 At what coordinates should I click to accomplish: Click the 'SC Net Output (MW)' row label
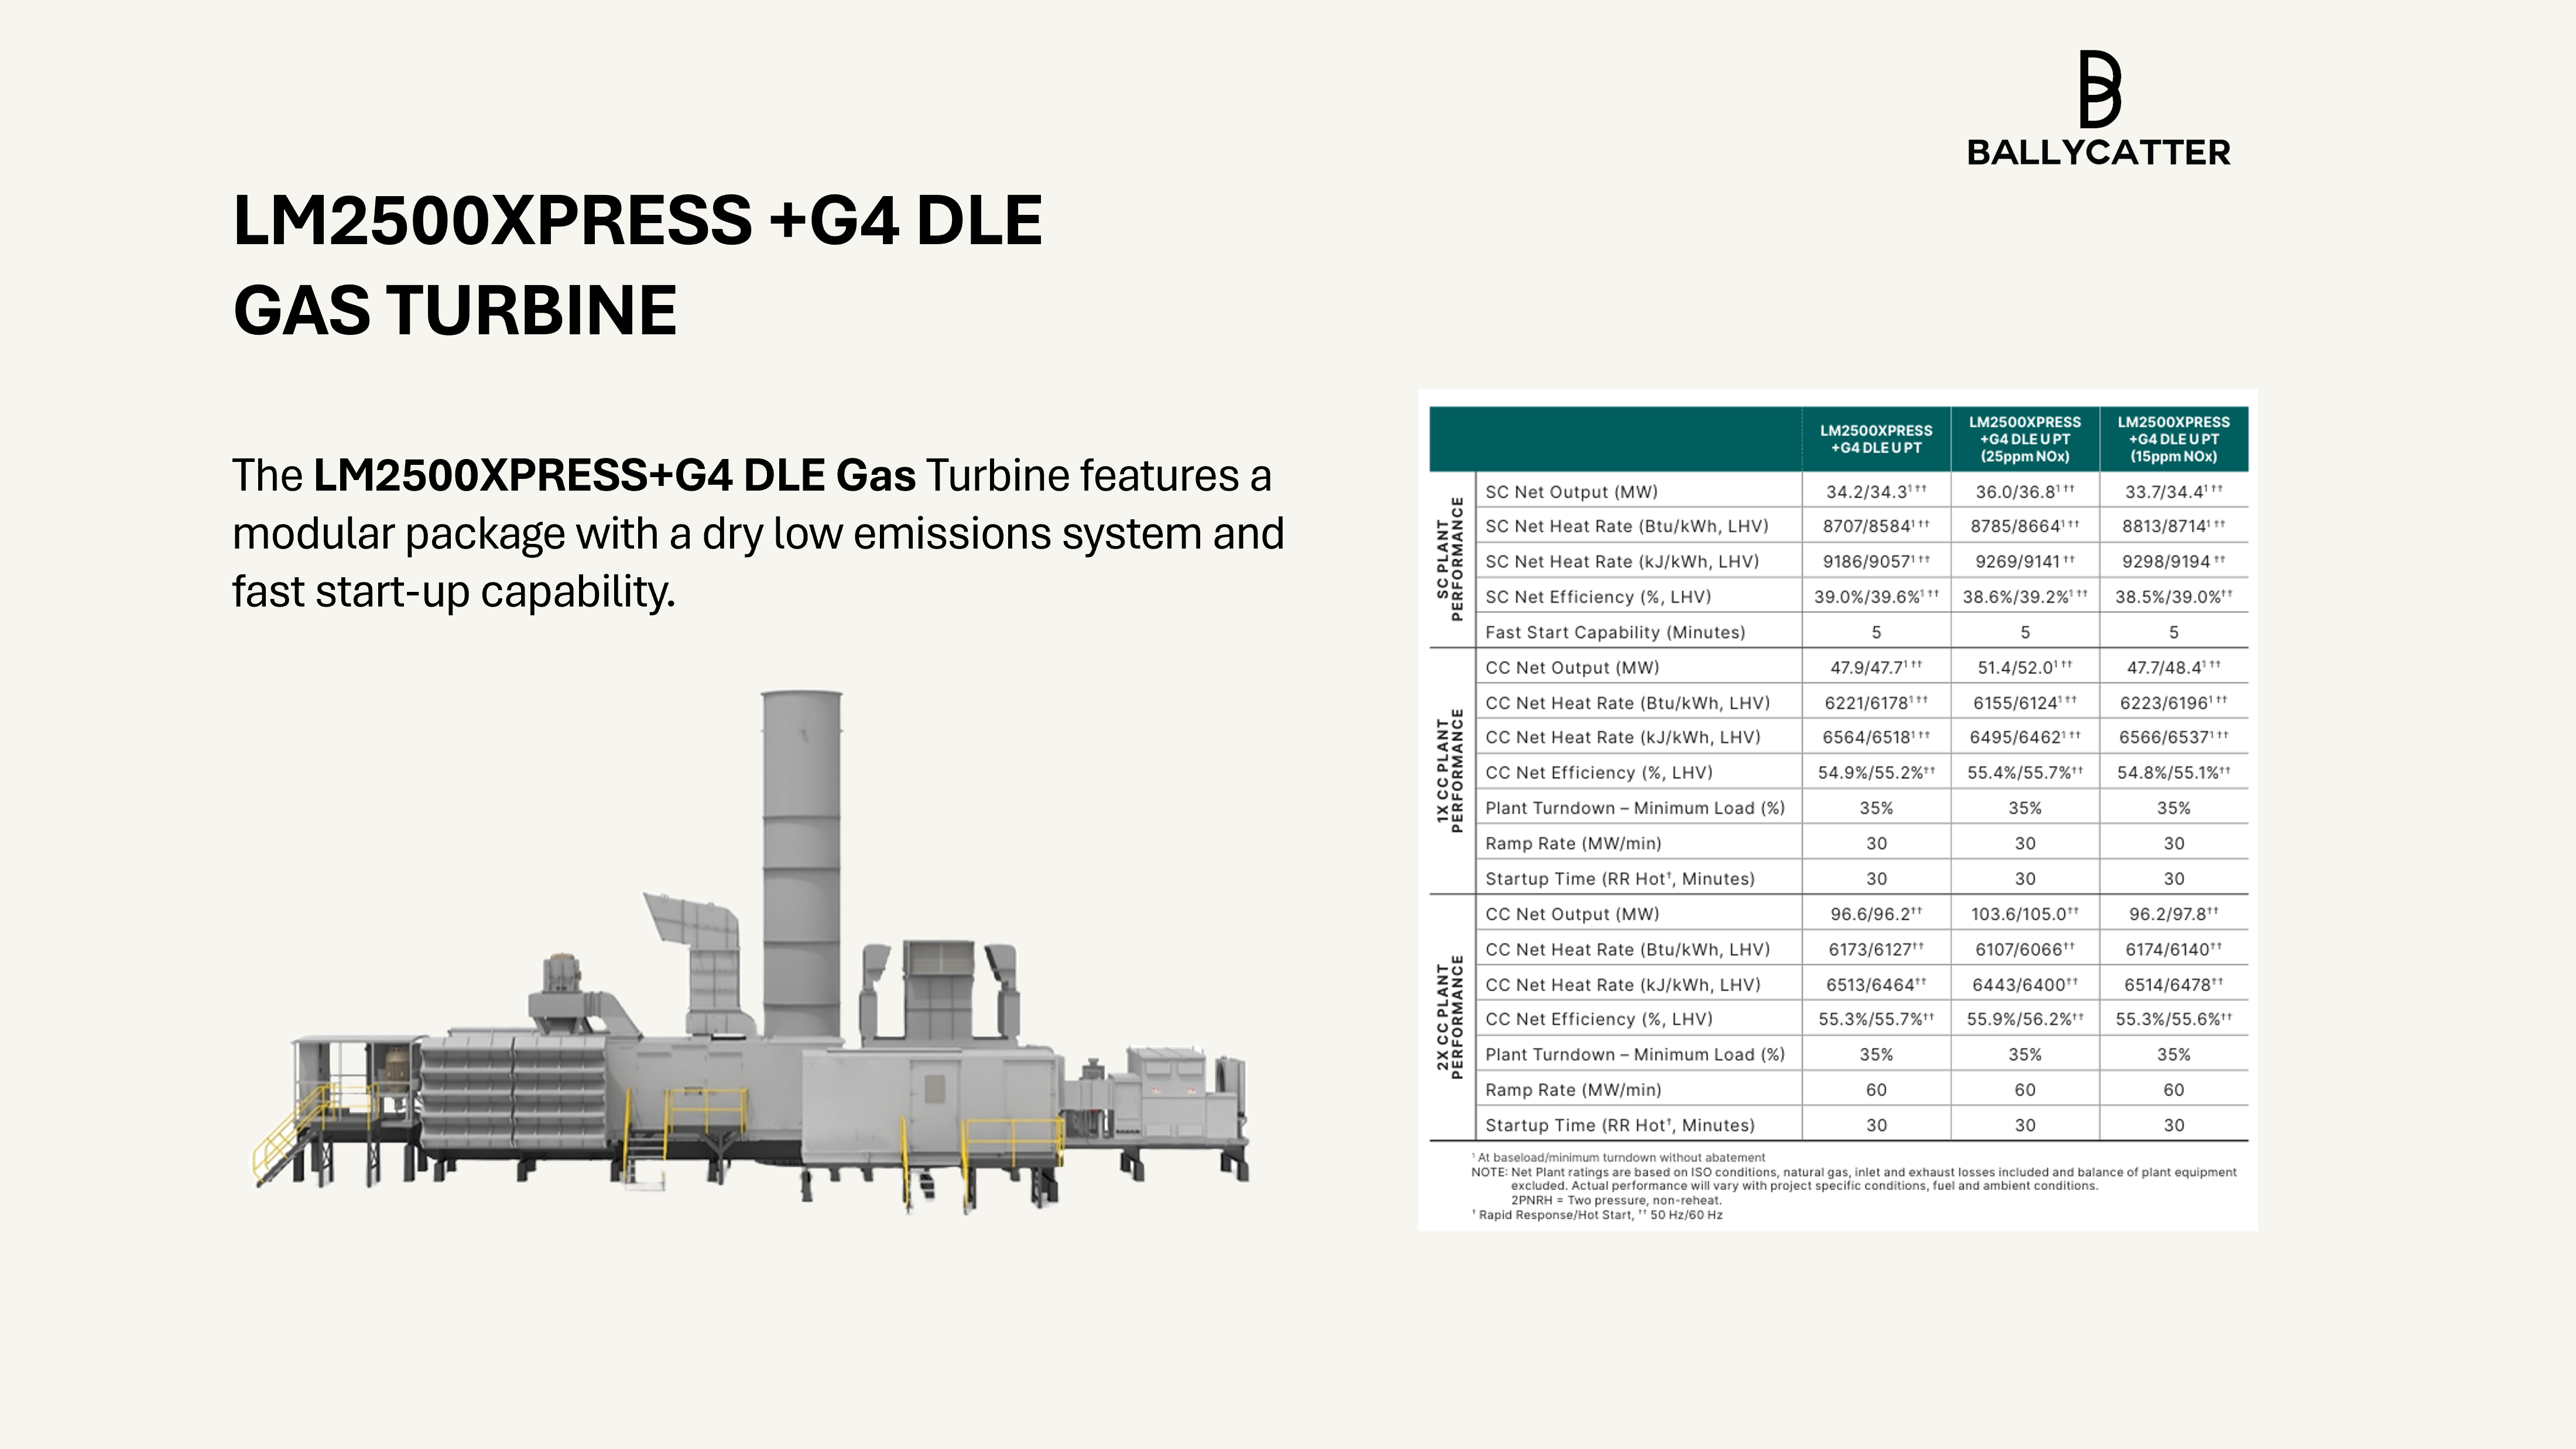(x=1571, y=492)
